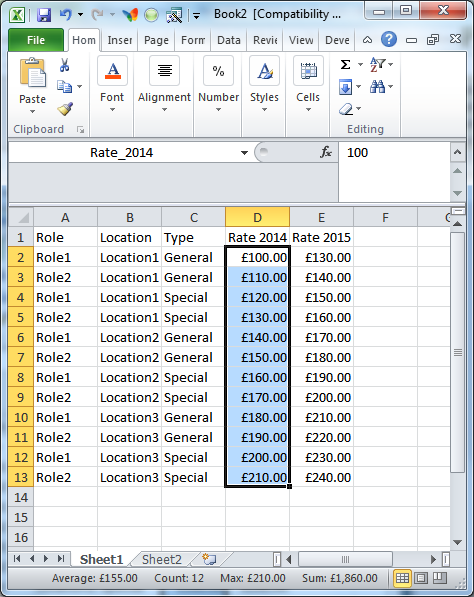Click the Select All corner triangle
The height and width of the screenshot is (597, 474).
coord(21,217)
